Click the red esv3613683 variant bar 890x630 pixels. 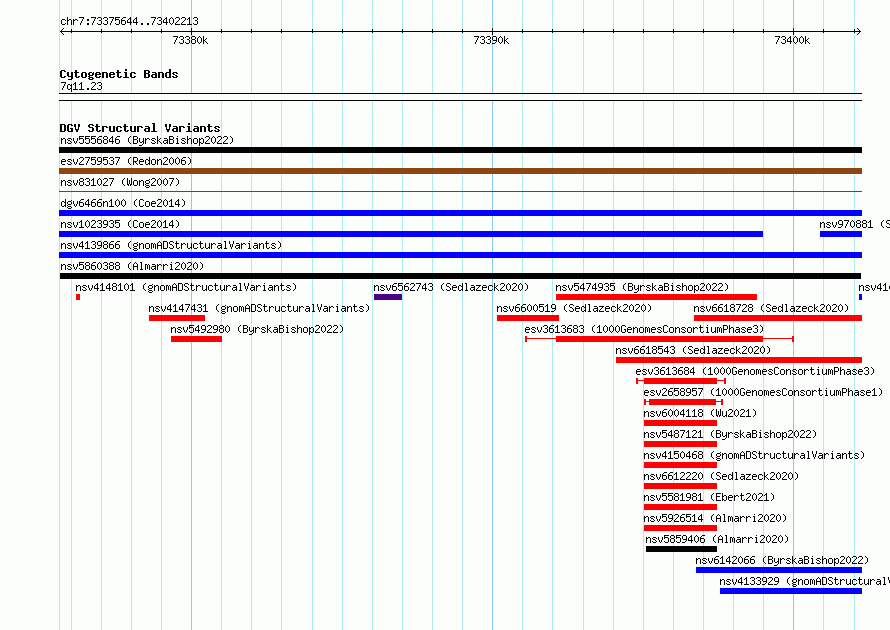(659, 339)
